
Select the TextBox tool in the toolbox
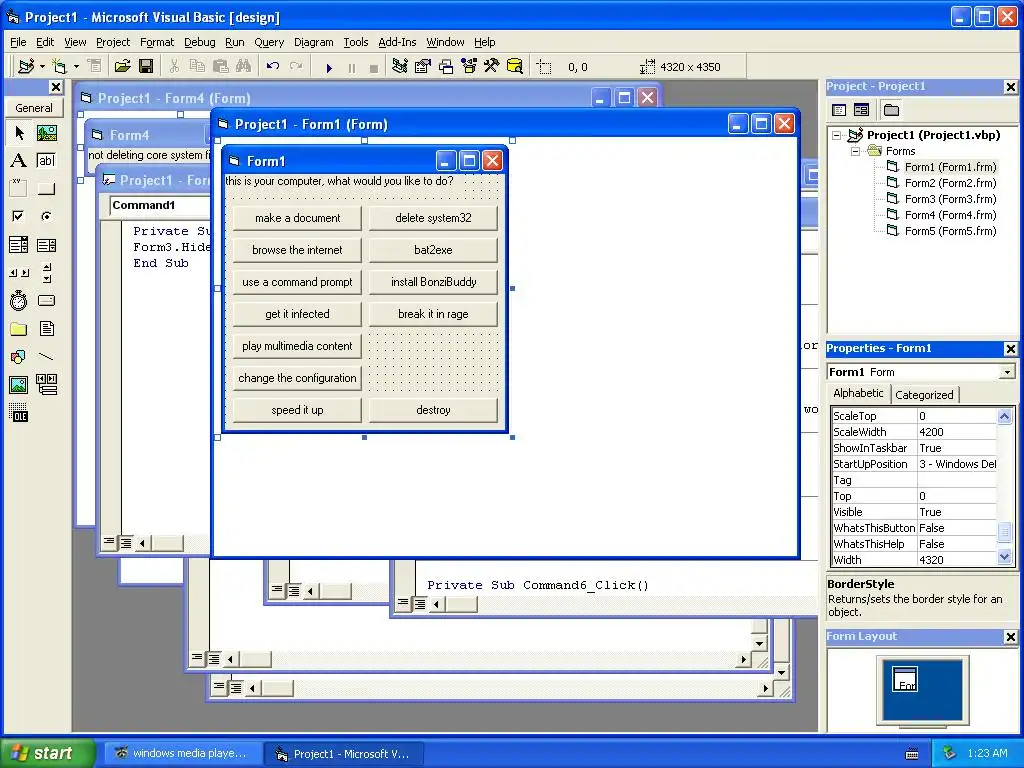pyautogui.click(x=46, y=161)
